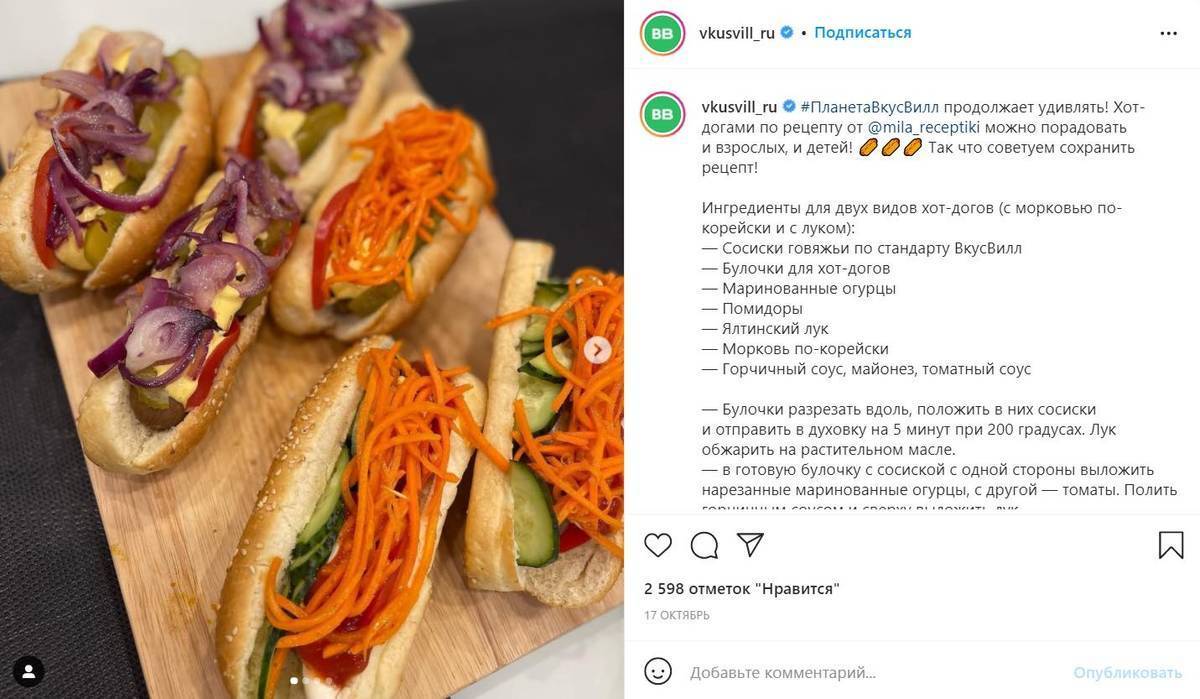Open the 17 октября post date link

(677, 615)
